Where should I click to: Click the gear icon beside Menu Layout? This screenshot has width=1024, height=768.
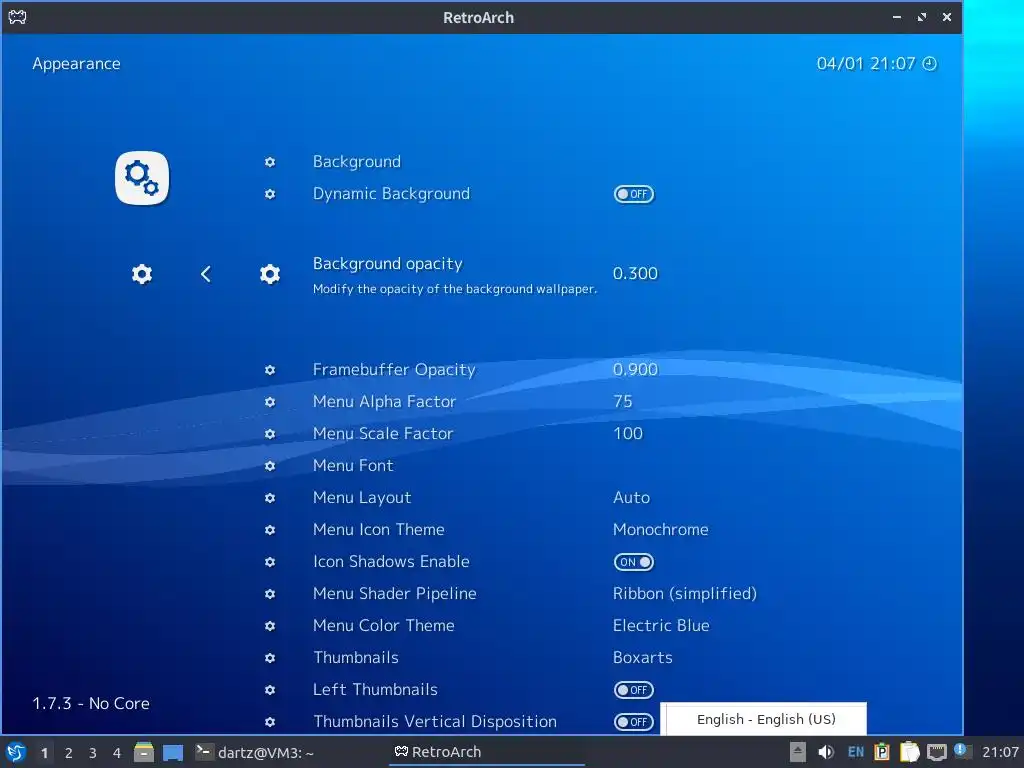tap(270, 498)
